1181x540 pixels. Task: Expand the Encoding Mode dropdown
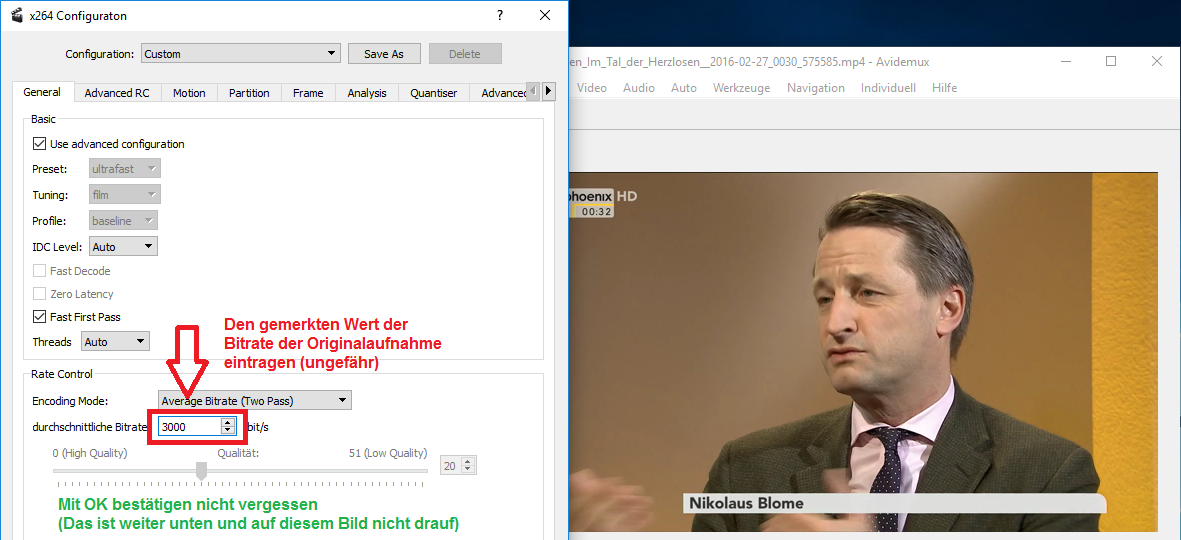(254, 401)
